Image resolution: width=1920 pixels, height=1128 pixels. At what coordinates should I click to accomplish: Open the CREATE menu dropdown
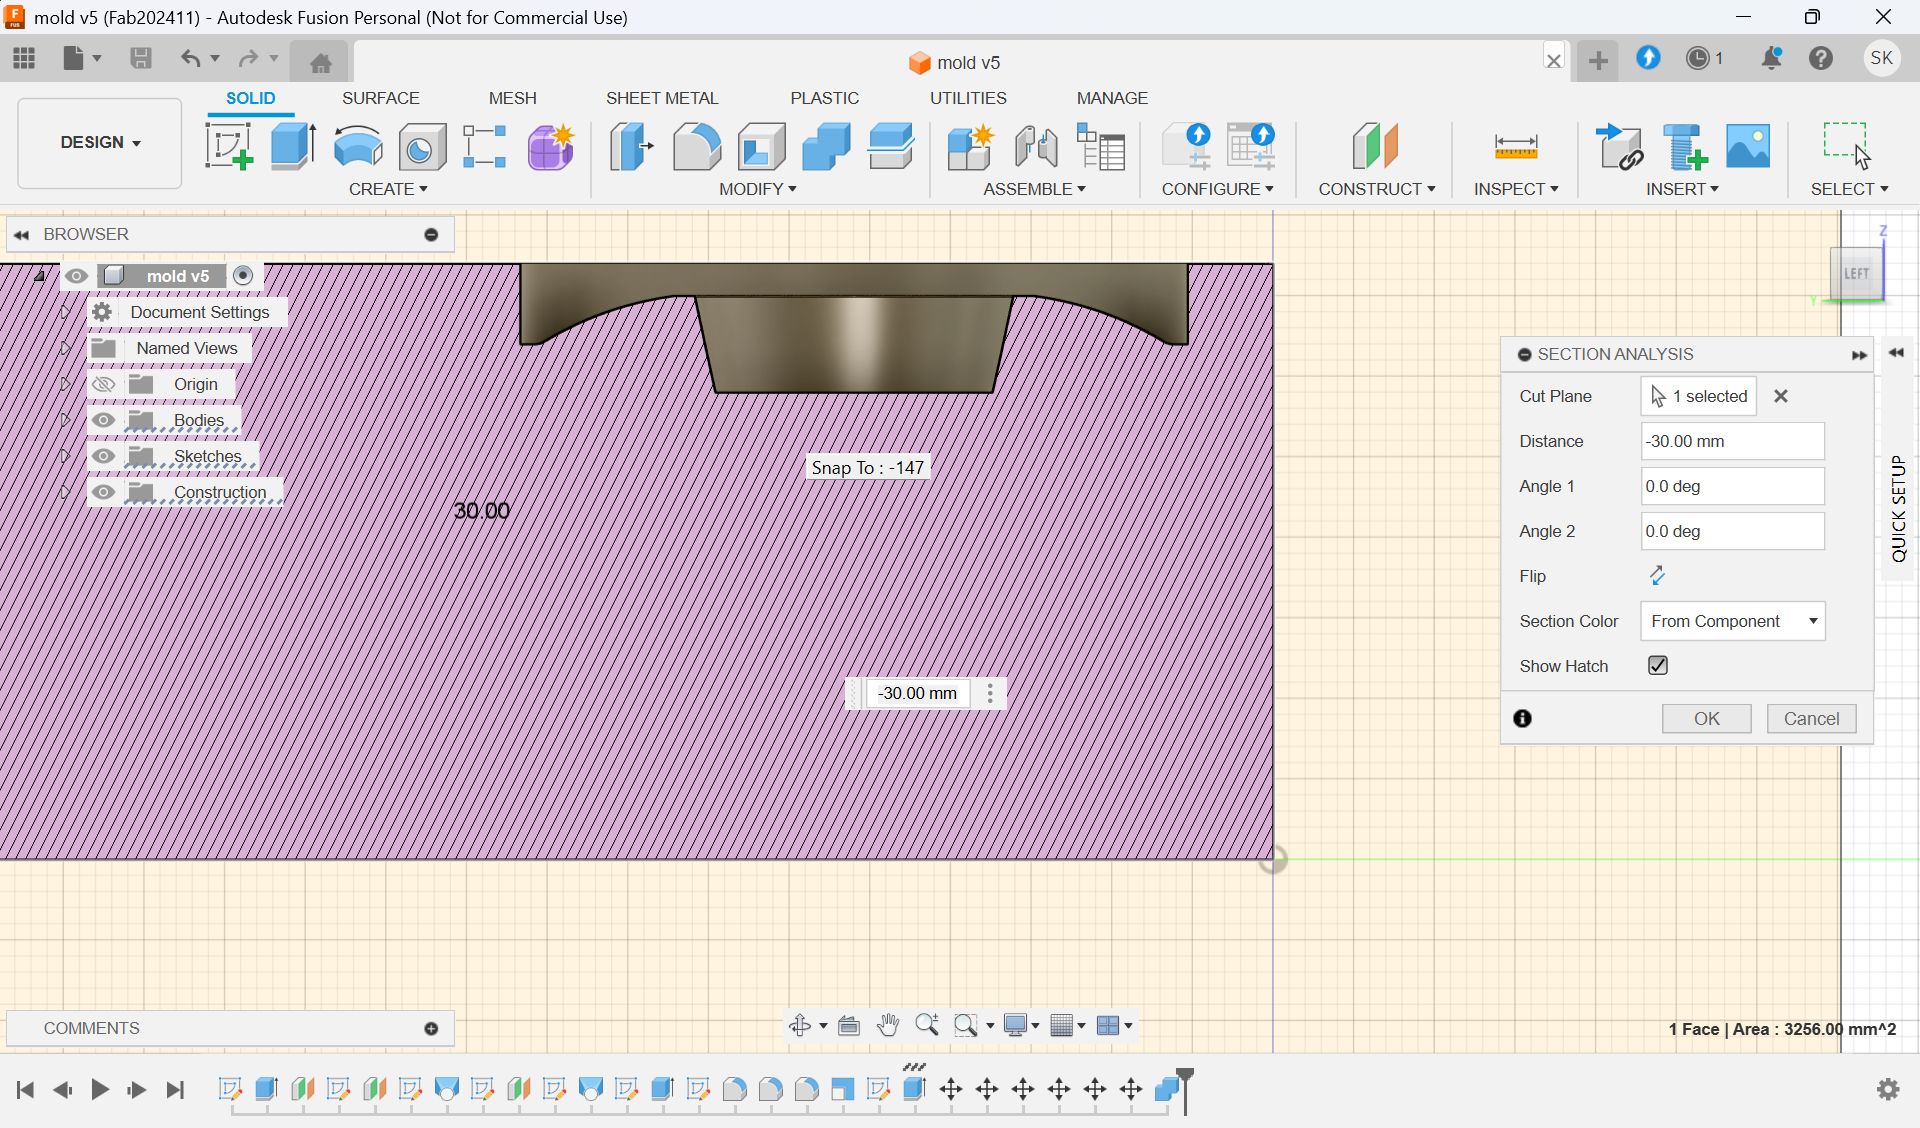tap(388, 189)
